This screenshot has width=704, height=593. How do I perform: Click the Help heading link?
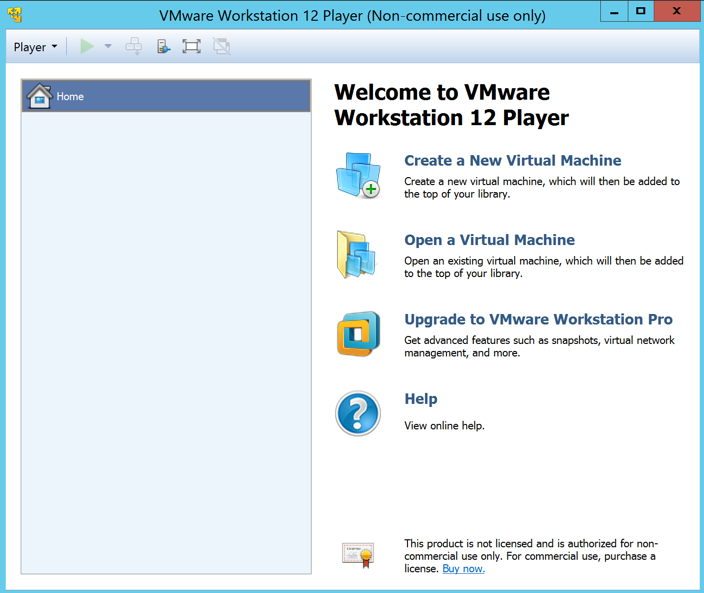pyautogui.click(x=421, y=399)
